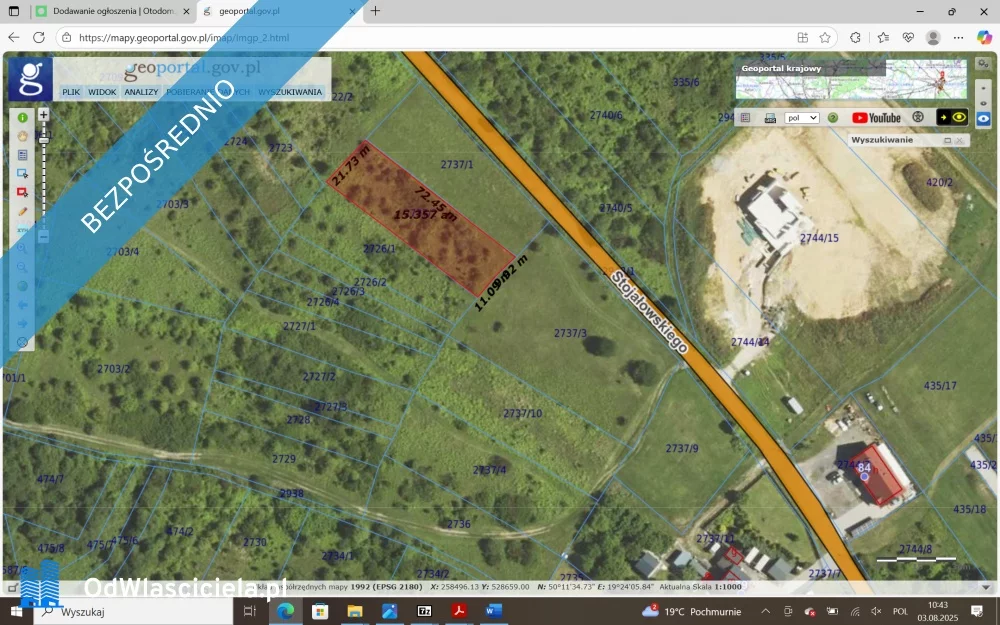The image size is (1000, 625).
Task: Select the pan hand tool
Action: (22, 136)
